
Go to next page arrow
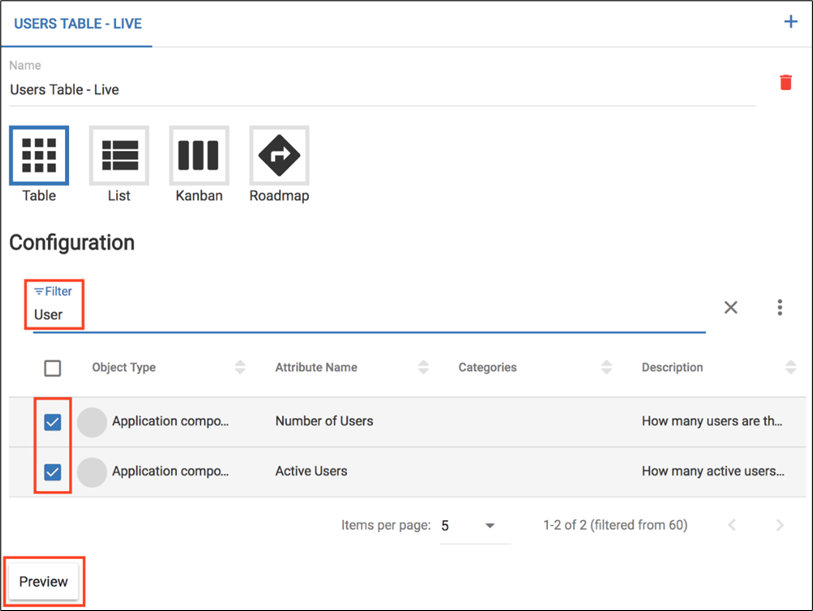[780, 525]
